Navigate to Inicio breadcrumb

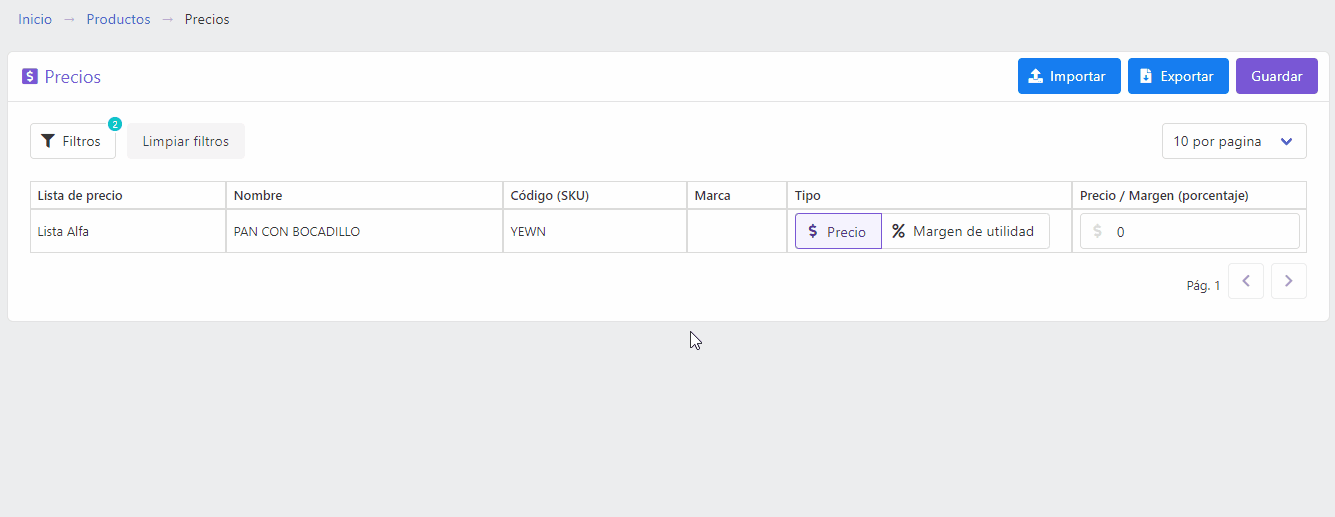coord(35,19)
